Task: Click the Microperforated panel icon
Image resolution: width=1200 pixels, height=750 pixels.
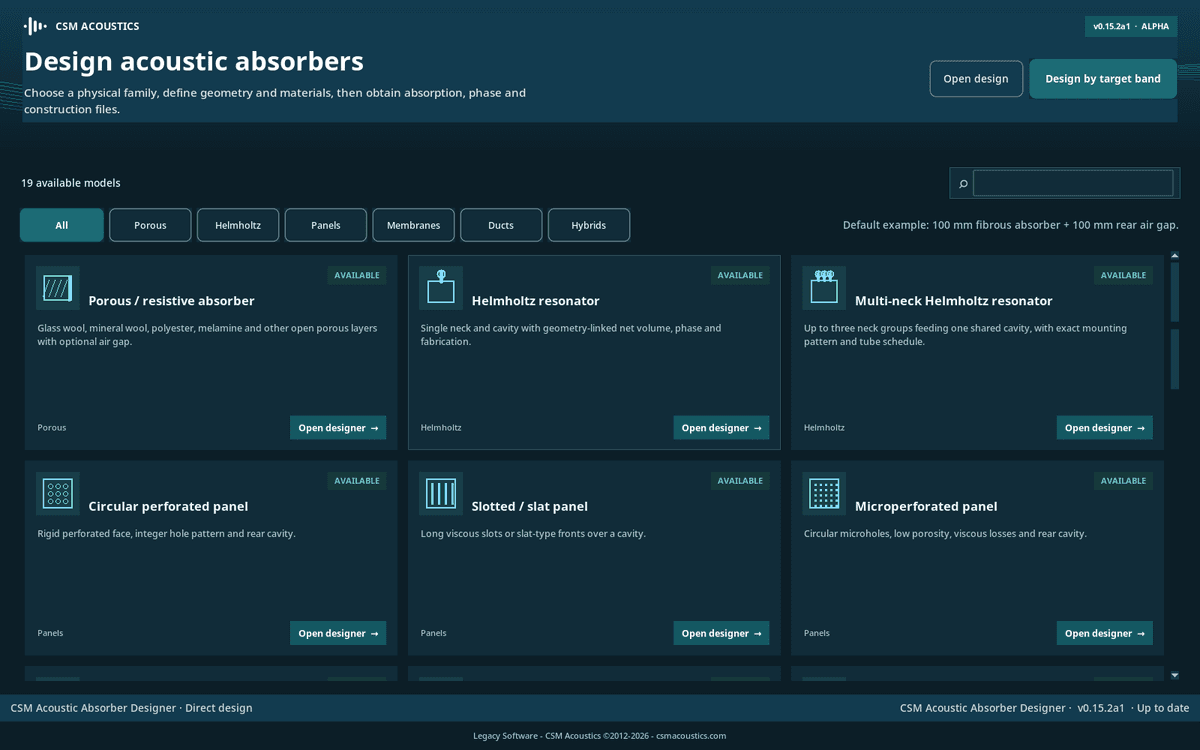Action: tap(824, 494)
